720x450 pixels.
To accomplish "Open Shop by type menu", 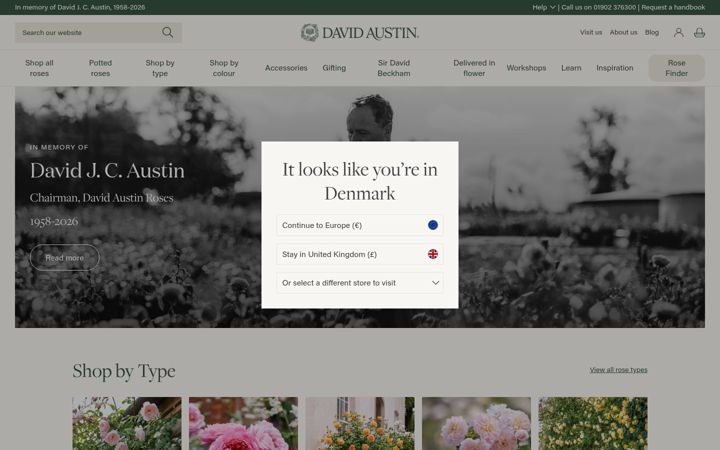I will [x=160, y=68].
